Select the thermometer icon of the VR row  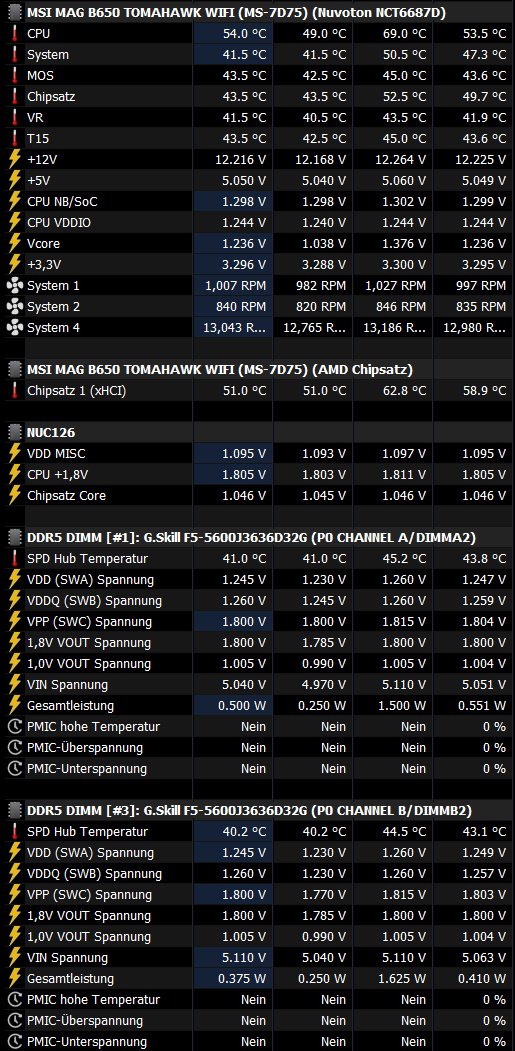pyautogui.click(x=14, y=117)
